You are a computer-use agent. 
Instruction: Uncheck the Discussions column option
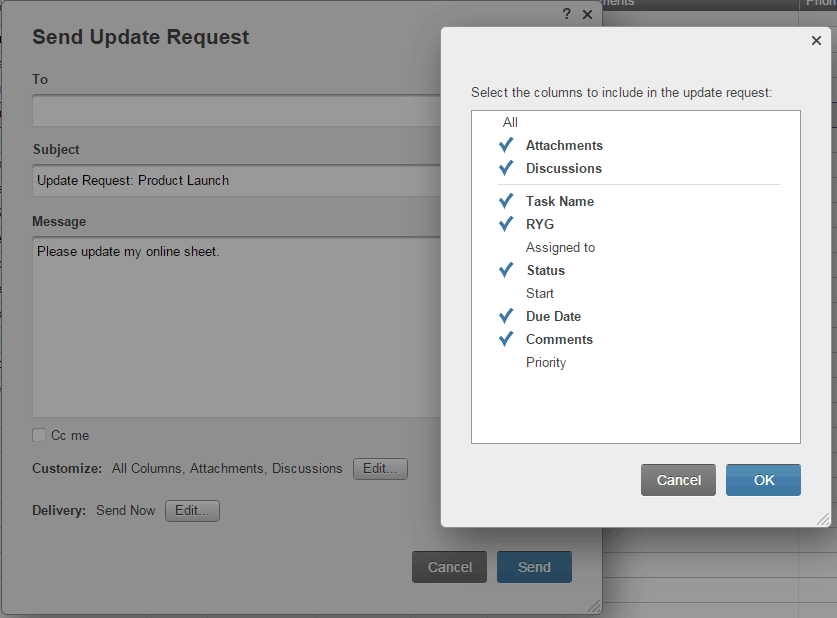506,168
